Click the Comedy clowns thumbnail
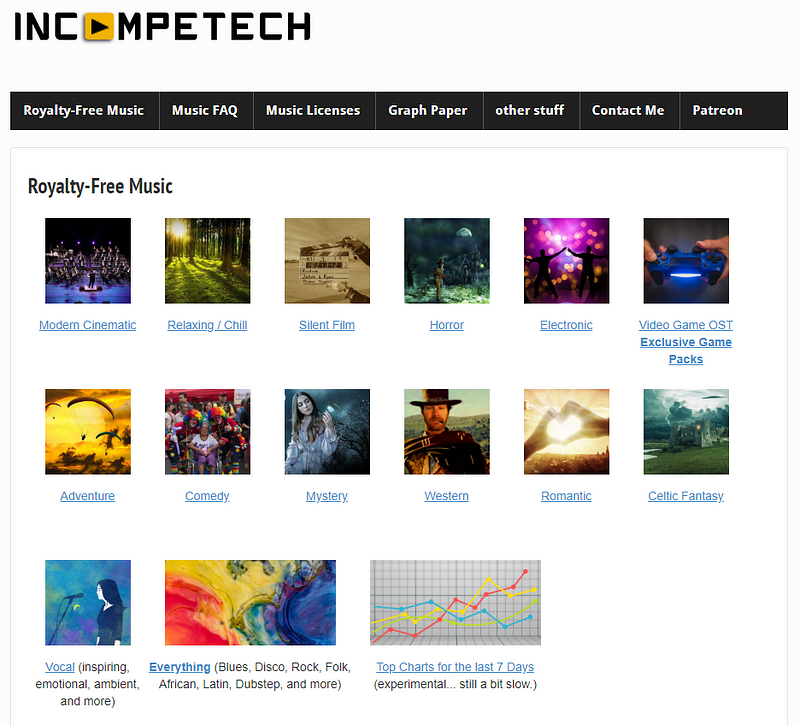800x726 pixels. pos(208,432)
